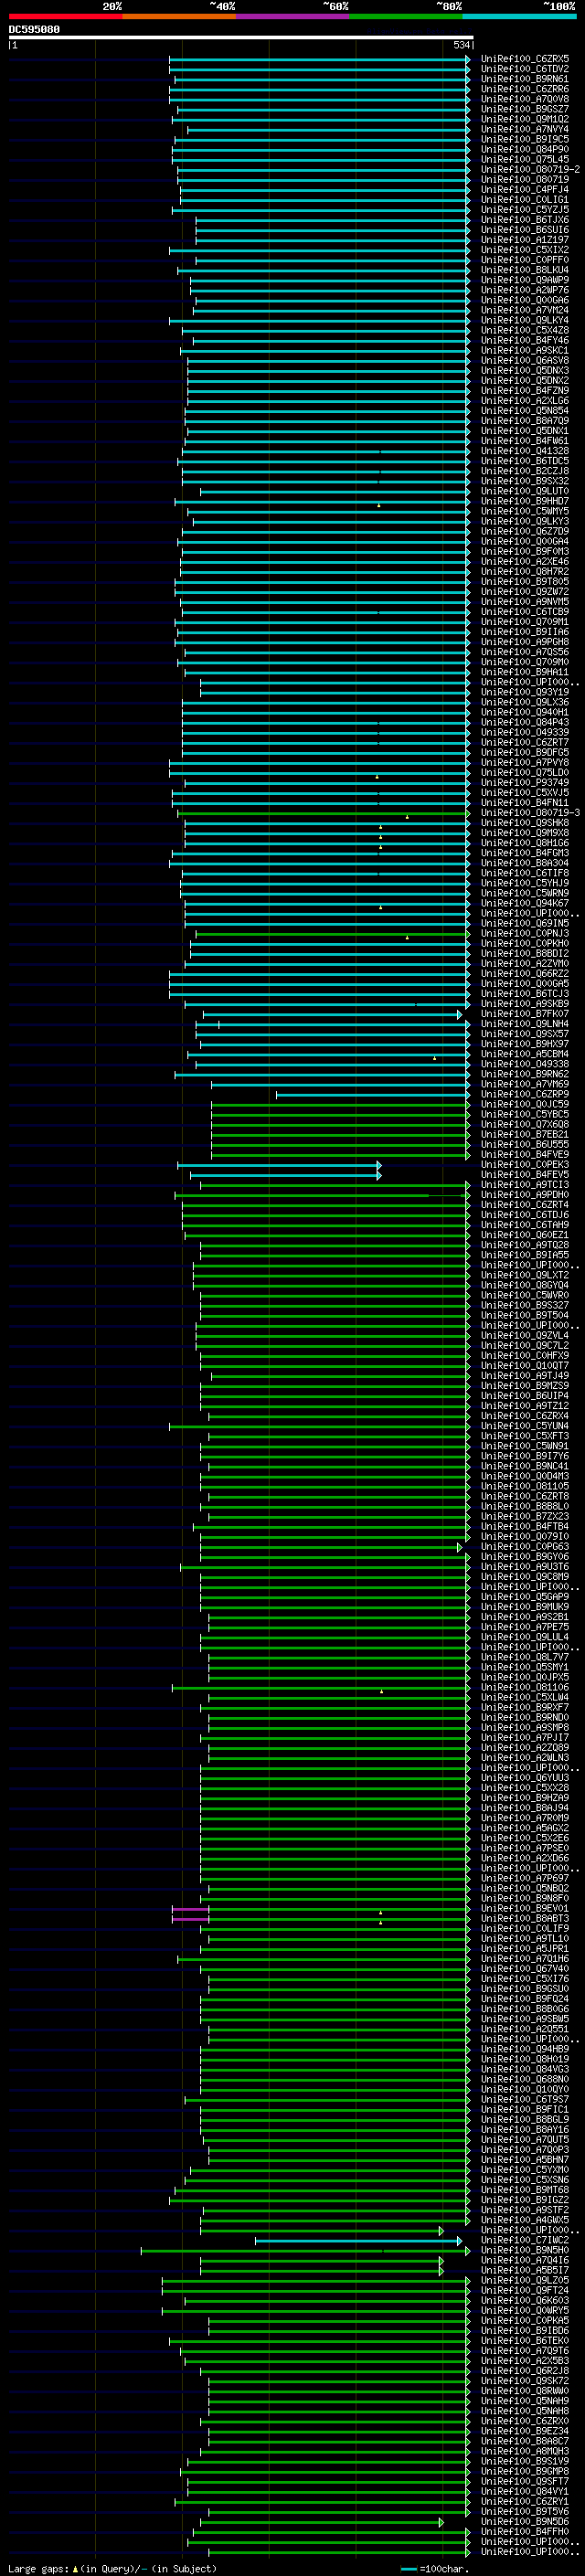Select the UniRef100_Q6ASV8 label
Screen dimensions: 585x2576
pyautogui.click(x=525, y=360)
